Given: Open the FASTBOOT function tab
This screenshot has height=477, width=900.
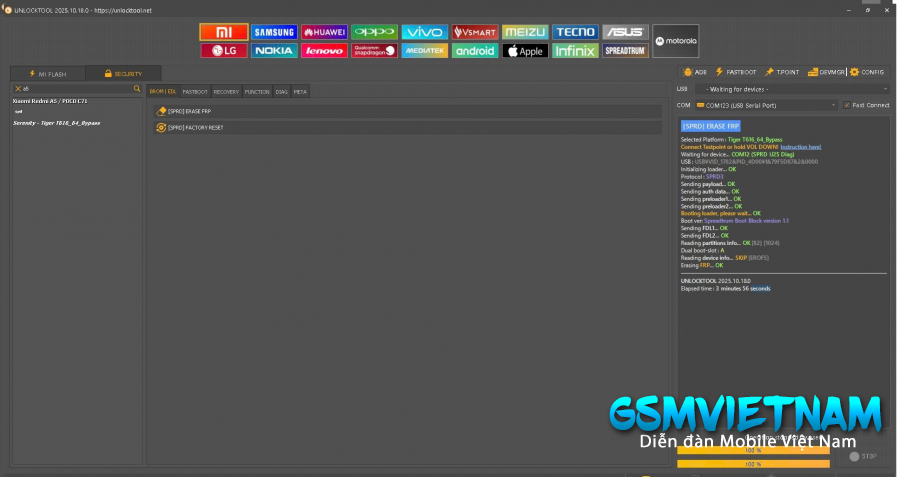Looking at the screenshot, I should click(x=194, y=91).
